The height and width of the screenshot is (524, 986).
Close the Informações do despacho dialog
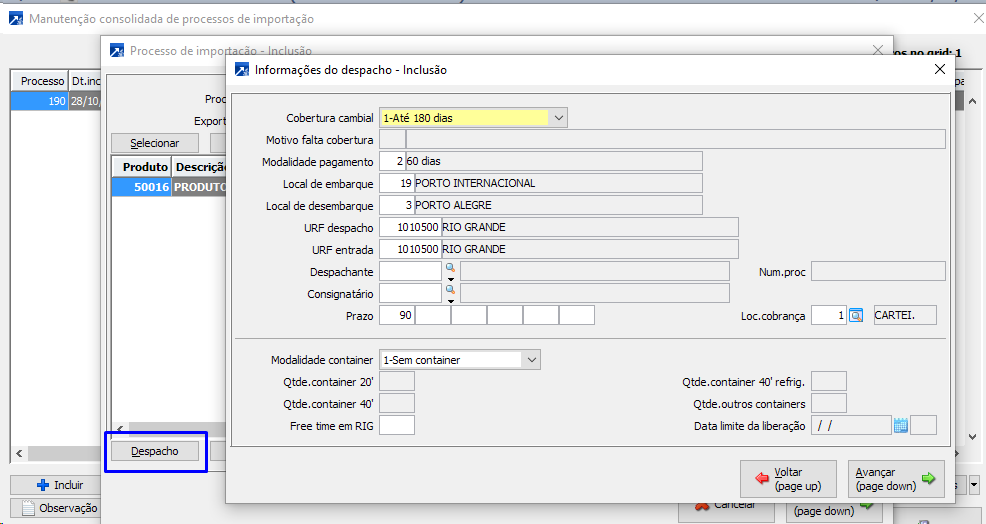(938, 70)
